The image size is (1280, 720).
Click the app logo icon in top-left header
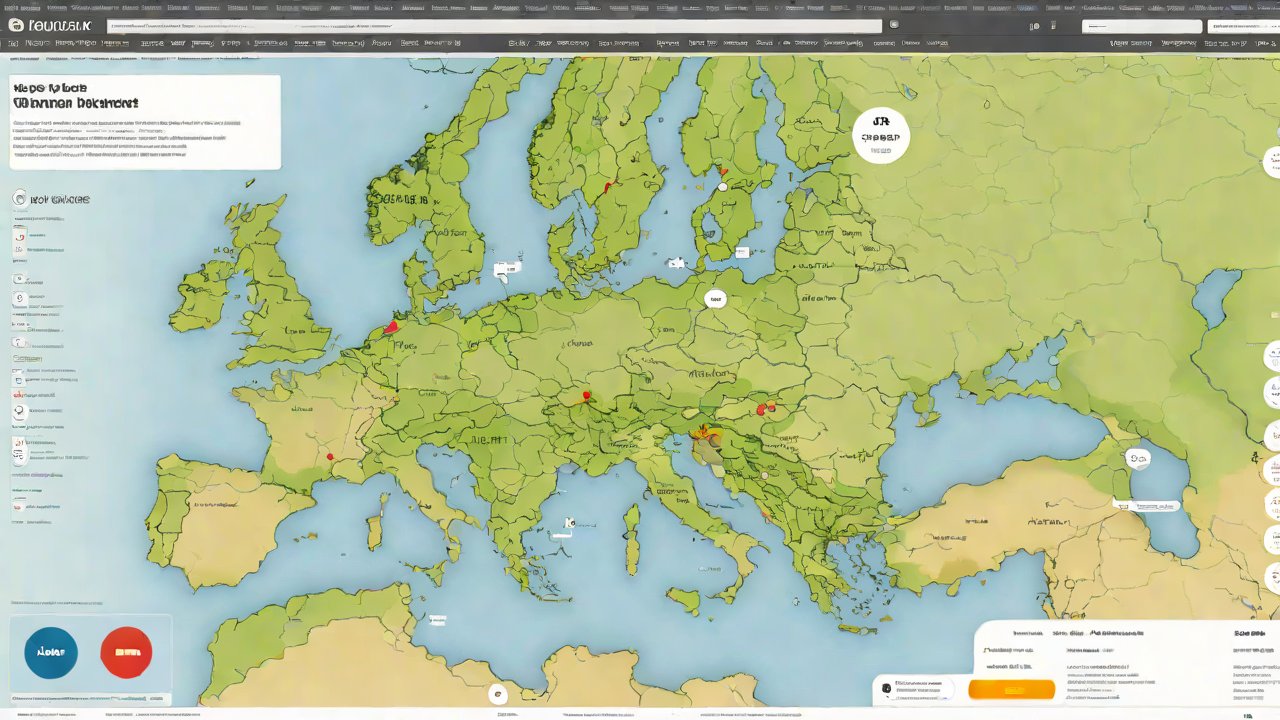pos(16,26)
